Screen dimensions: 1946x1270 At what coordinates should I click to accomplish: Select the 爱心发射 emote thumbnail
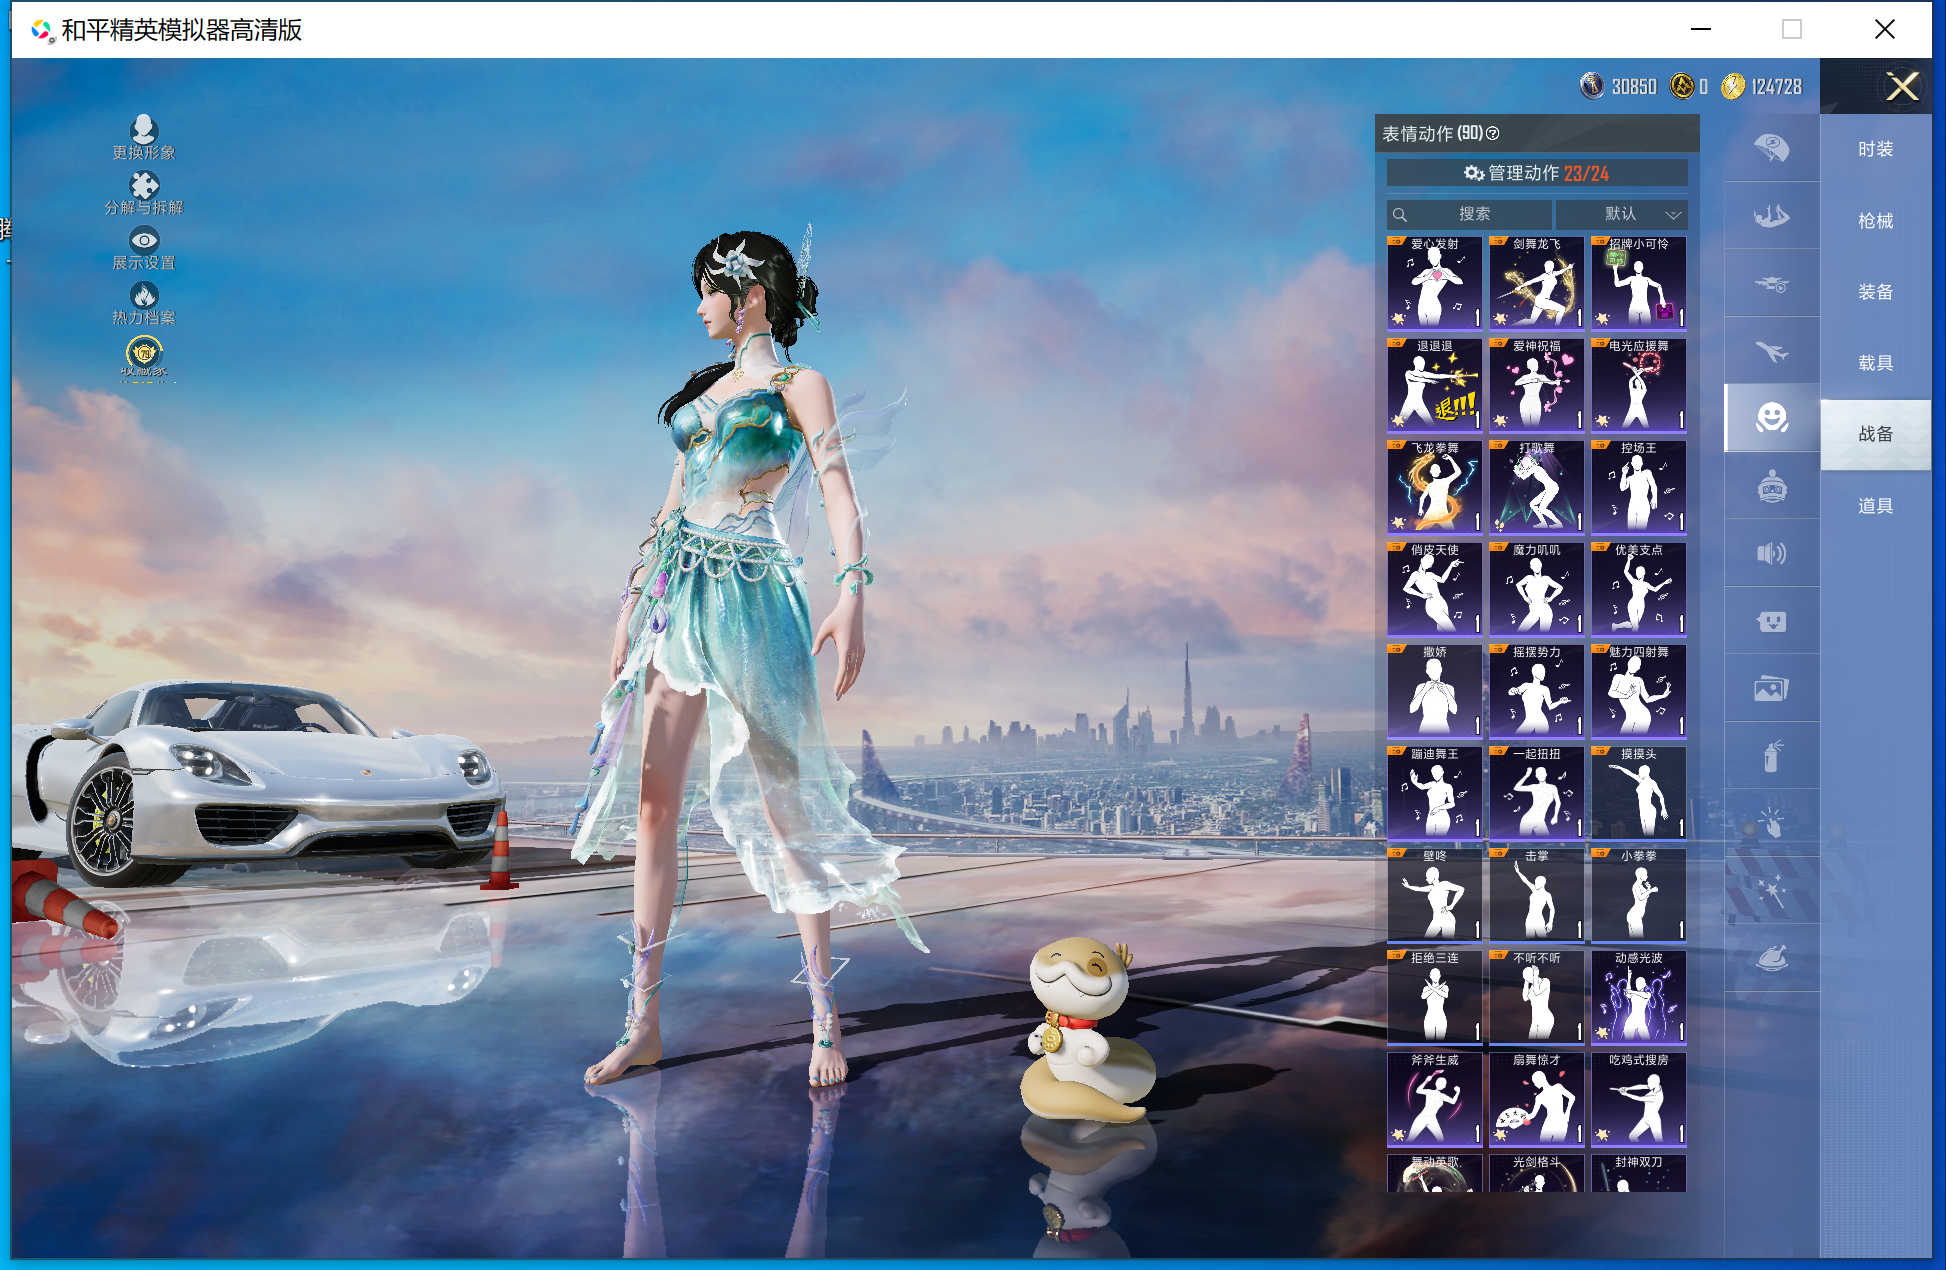tap(1434, 283)
